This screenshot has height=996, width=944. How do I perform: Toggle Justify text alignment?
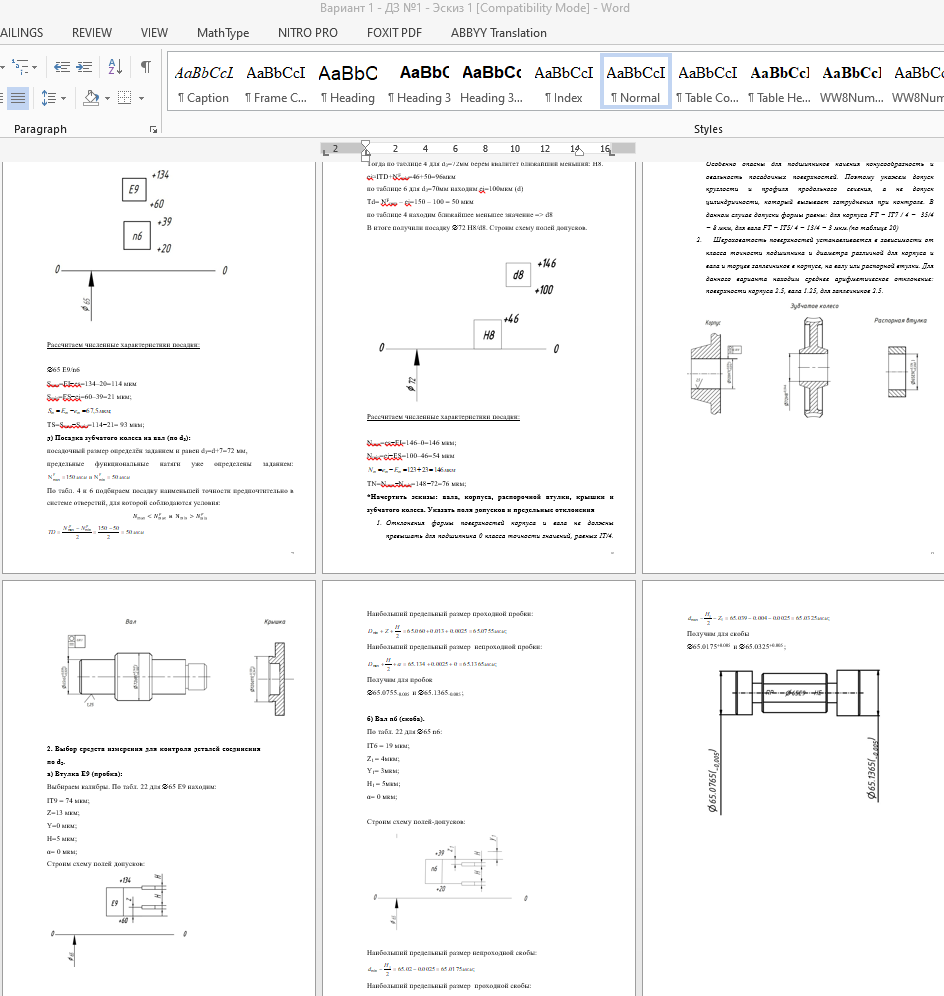coord(18,98)
